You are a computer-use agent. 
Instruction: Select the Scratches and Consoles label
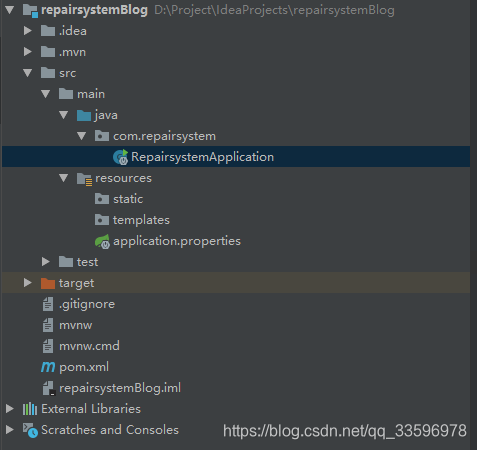click(x=110, y=430)
